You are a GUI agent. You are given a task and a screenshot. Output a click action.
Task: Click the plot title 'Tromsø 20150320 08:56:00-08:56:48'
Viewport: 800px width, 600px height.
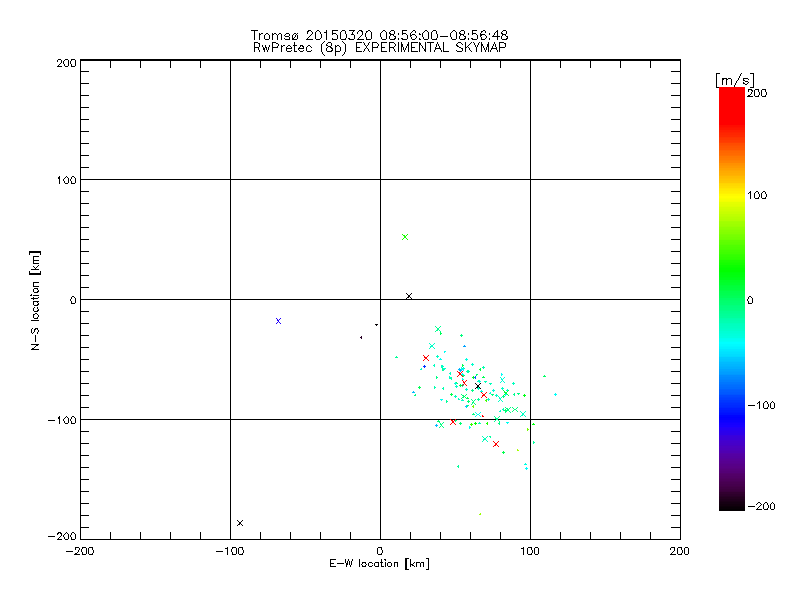click(379, 35)
